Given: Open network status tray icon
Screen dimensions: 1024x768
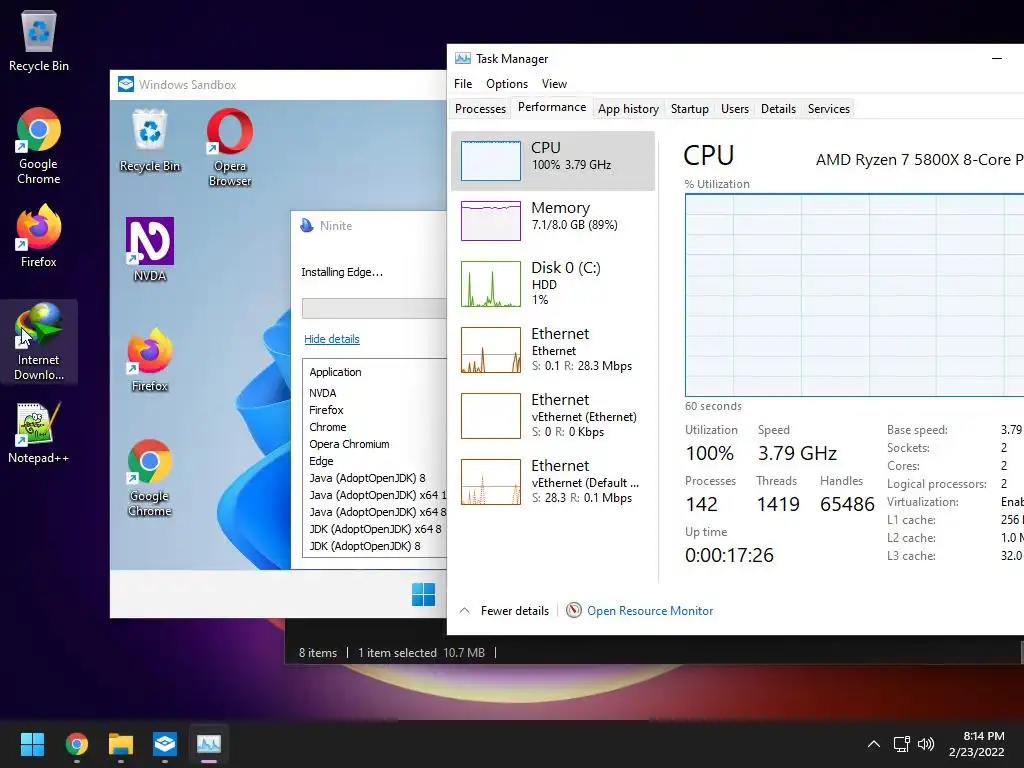Looking at the screenshot, I should (902, 744).
